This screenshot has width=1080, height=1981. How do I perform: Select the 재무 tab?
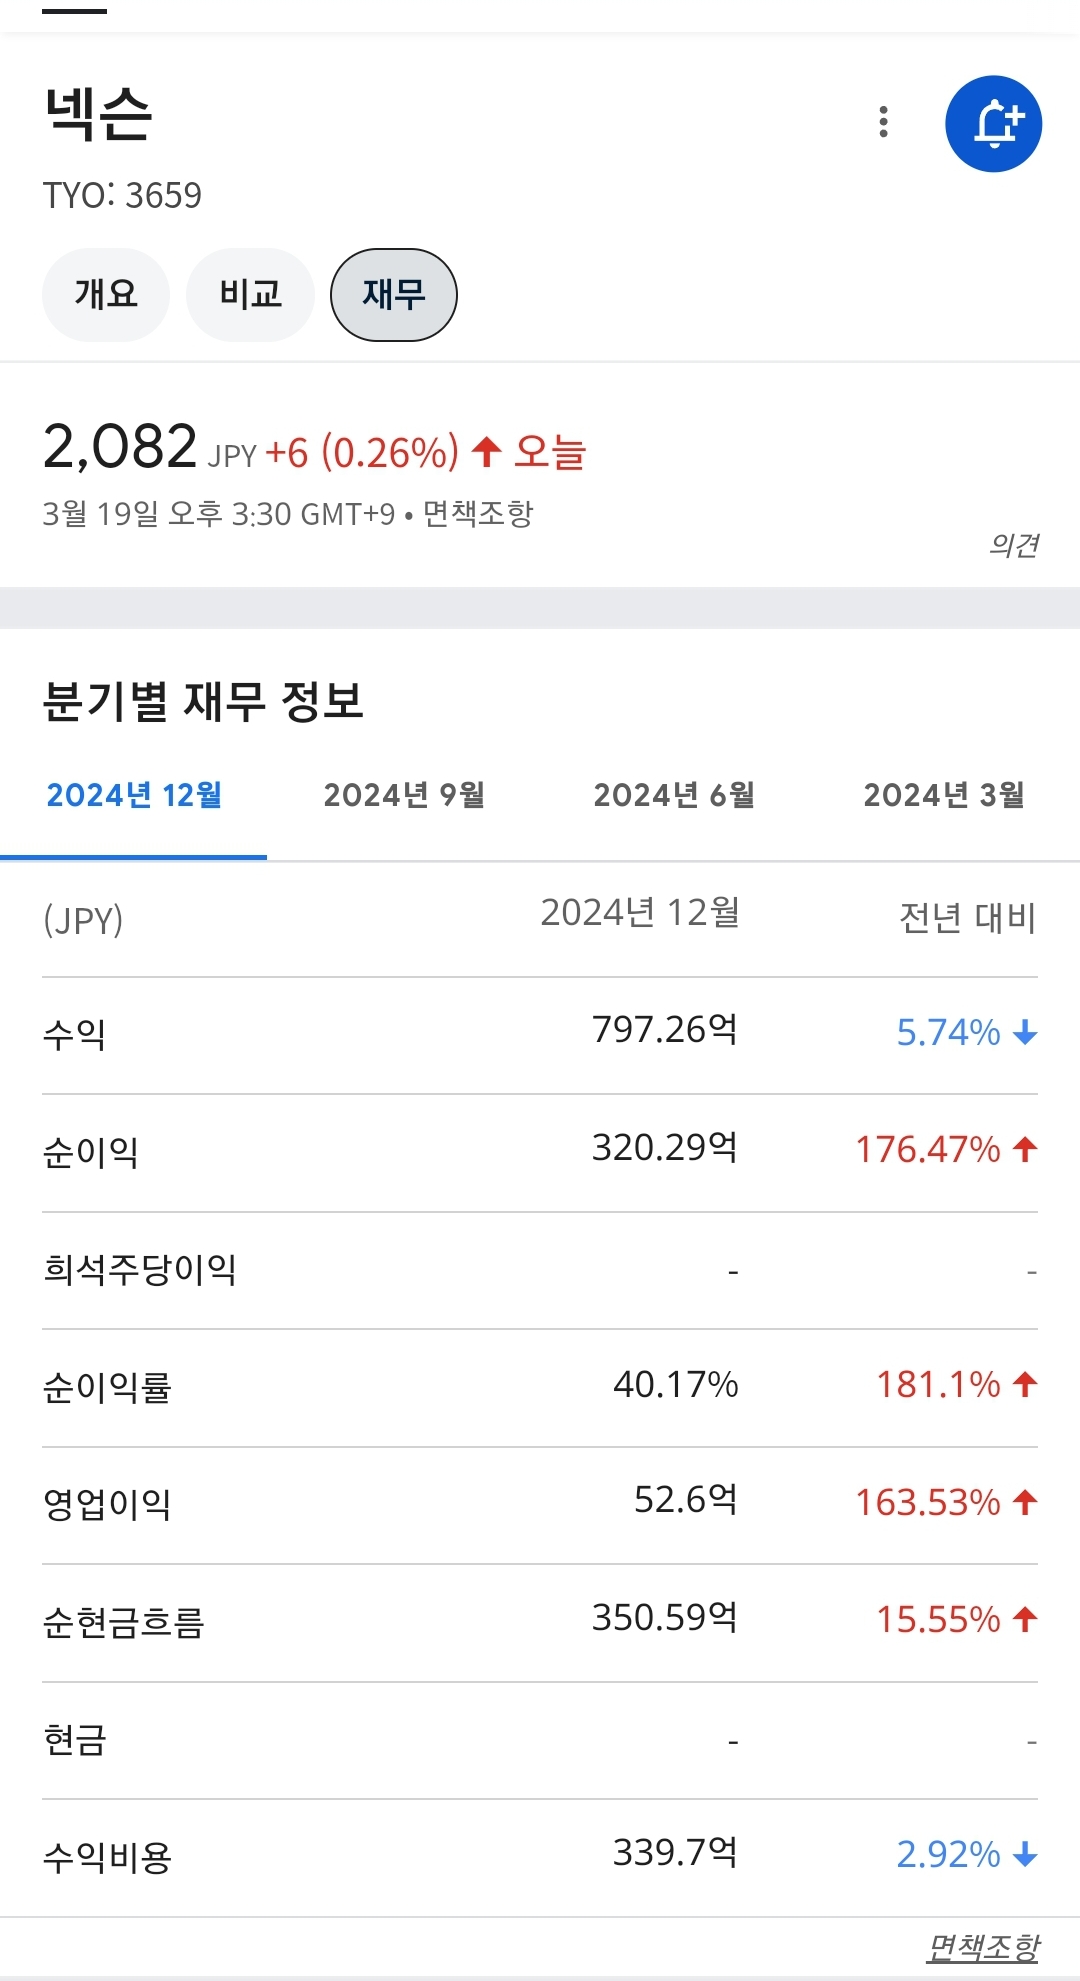(394, 295)
